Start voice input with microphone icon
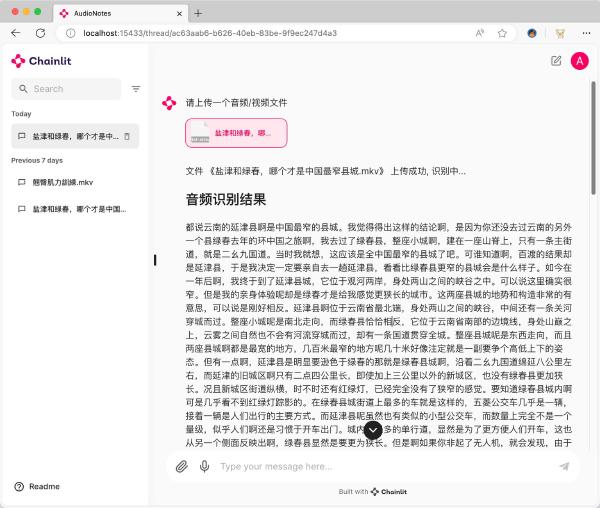This screenshot has height=508, width=600. tap(204, 466)
